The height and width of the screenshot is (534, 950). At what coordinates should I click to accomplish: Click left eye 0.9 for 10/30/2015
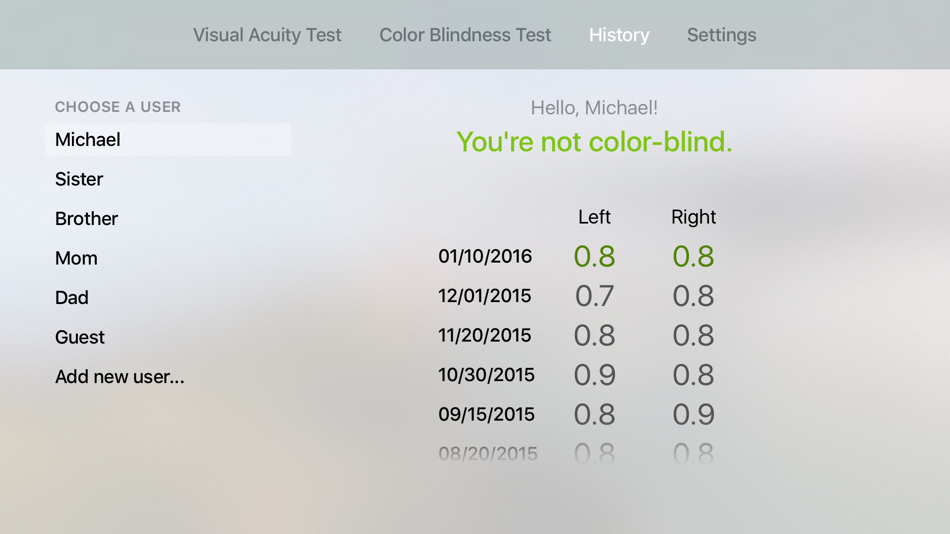(594, 375)
